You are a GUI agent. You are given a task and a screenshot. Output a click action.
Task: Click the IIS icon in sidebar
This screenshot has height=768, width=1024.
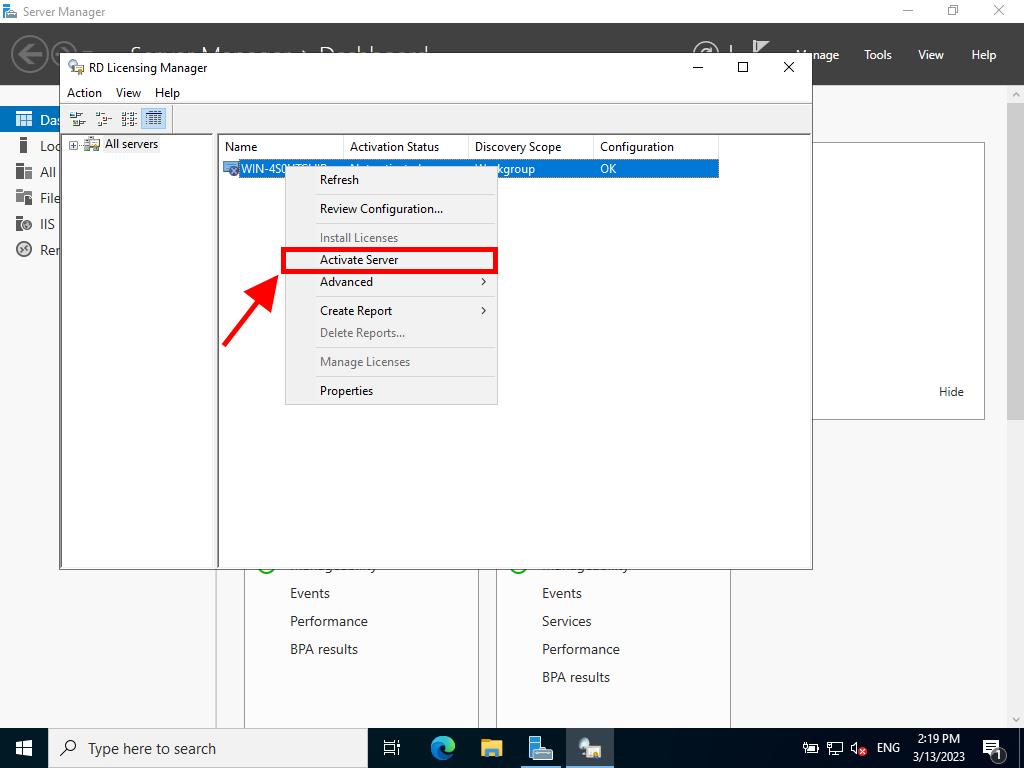[24, 223]
